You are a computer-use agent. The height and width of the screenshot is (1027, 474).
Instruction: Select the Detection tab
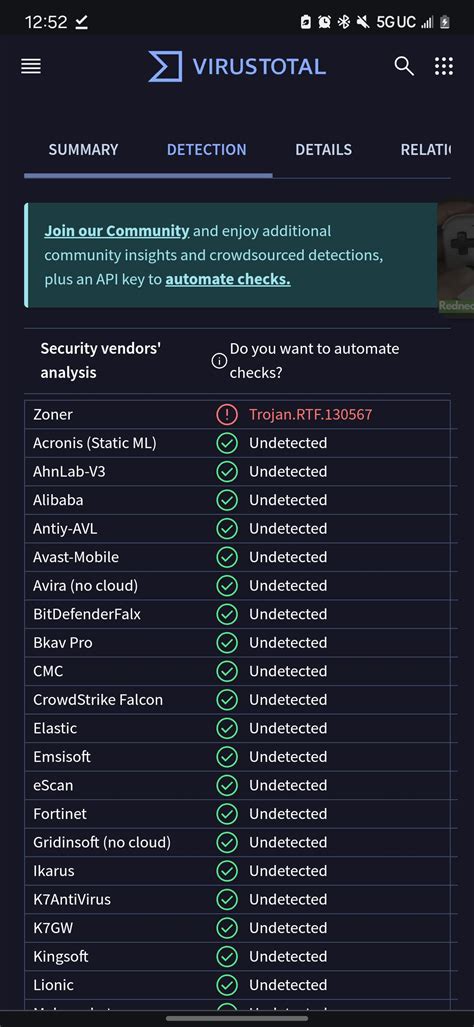(206, 149)
